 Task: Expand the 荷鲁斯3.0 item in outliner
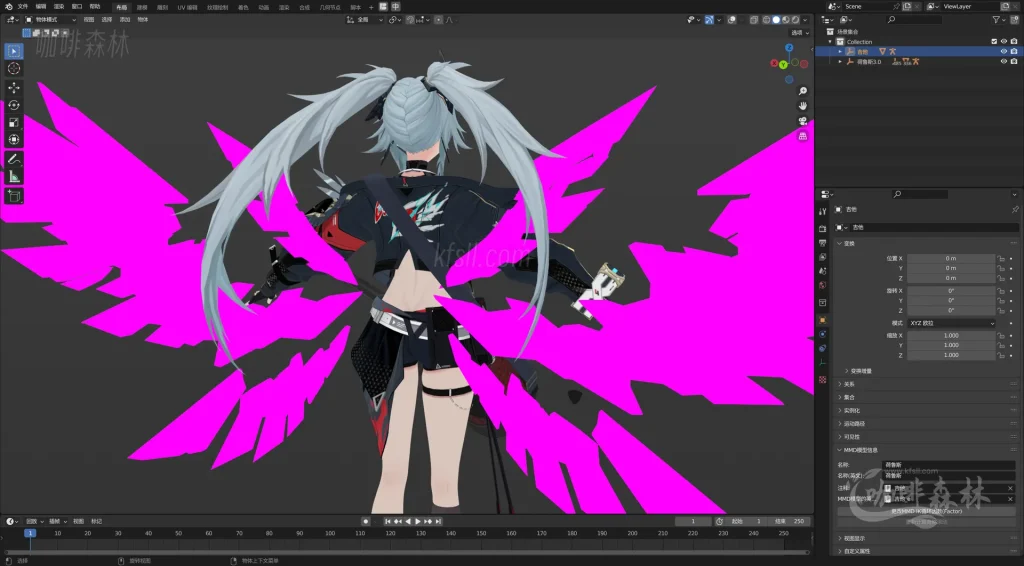point(840,61)
